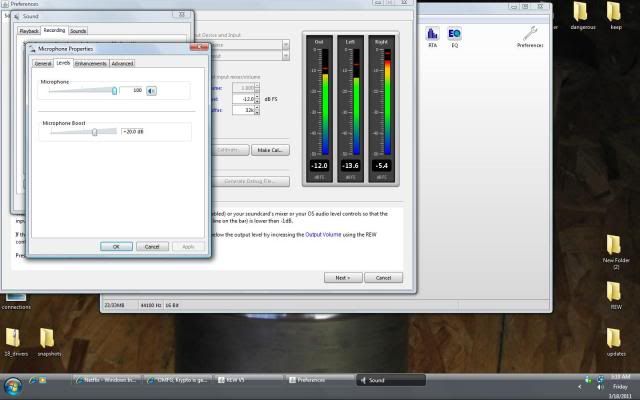Click the greyed Apply button

188,247
